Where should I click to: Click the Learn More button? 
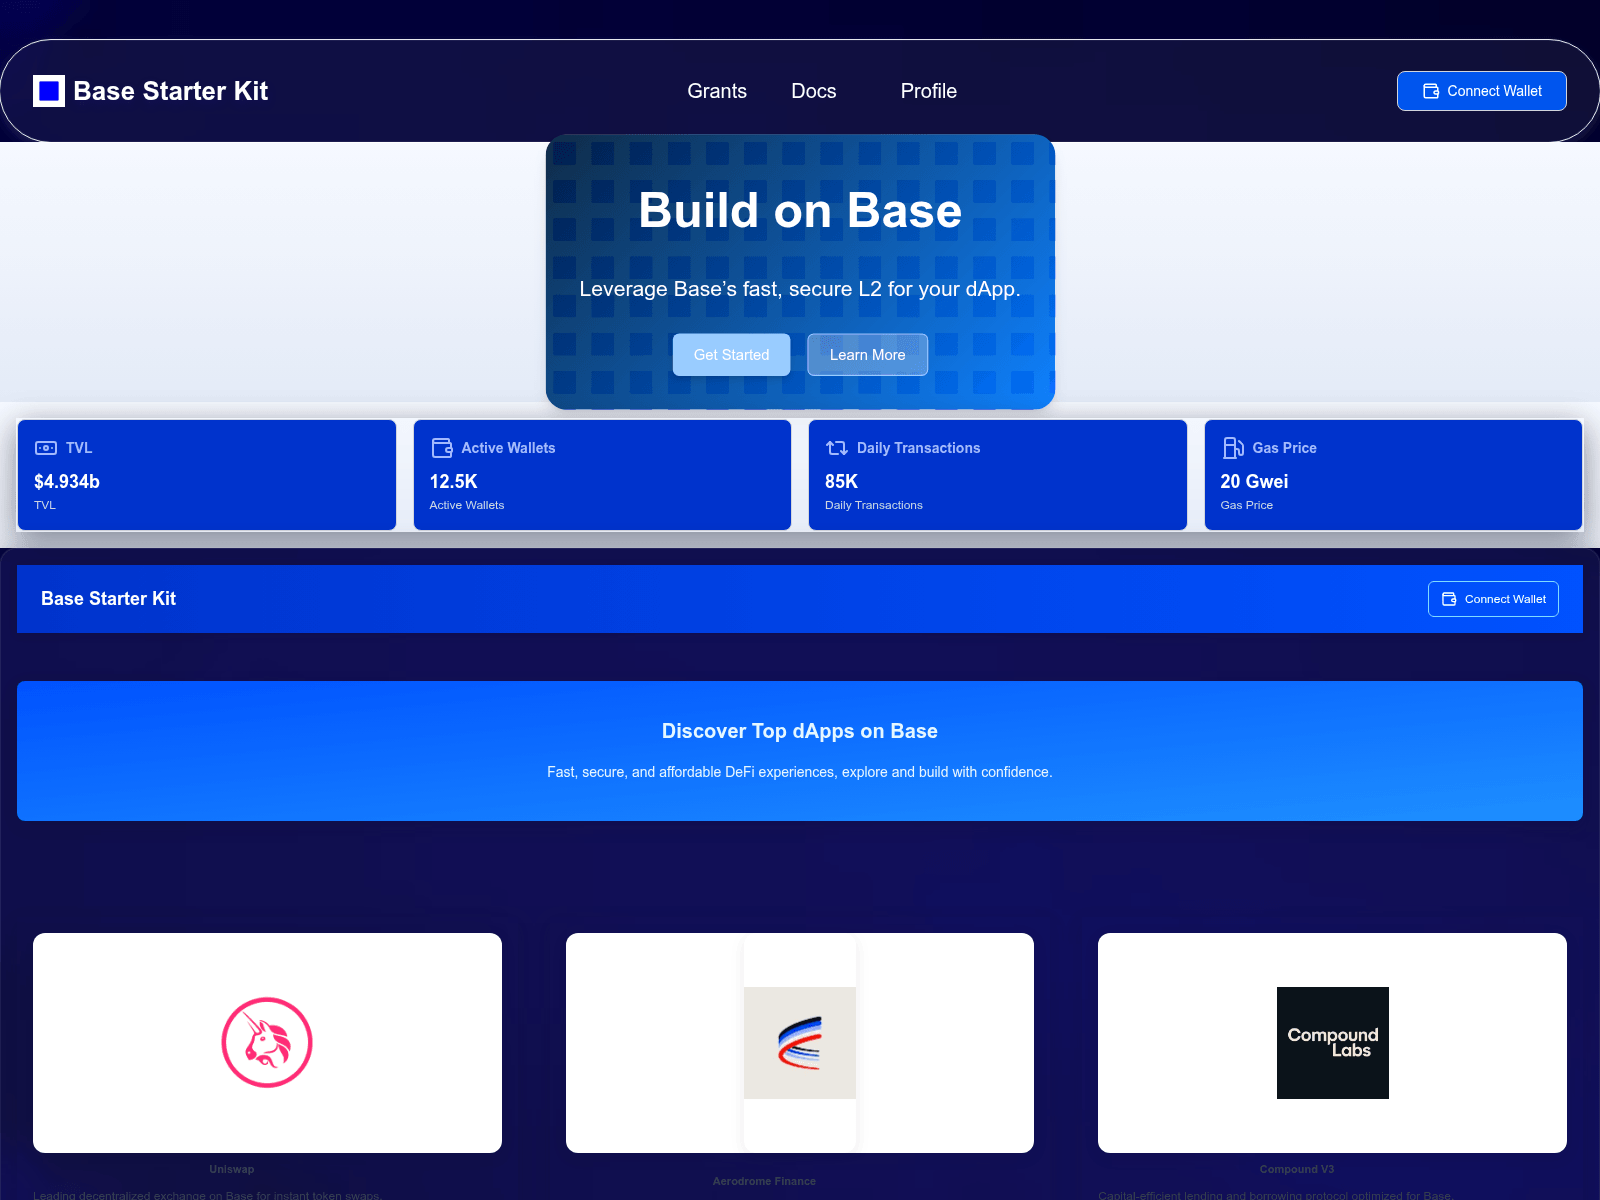(x=868, y=355)
